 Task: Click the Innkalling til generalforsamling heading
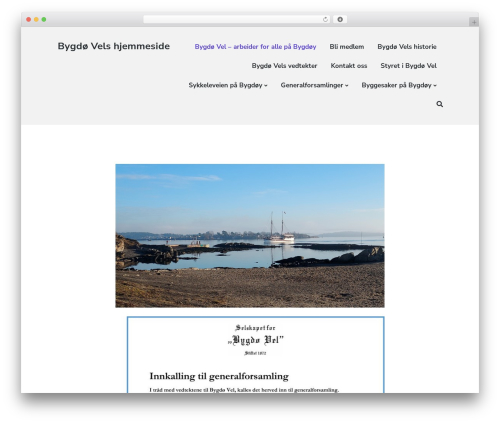219,376
